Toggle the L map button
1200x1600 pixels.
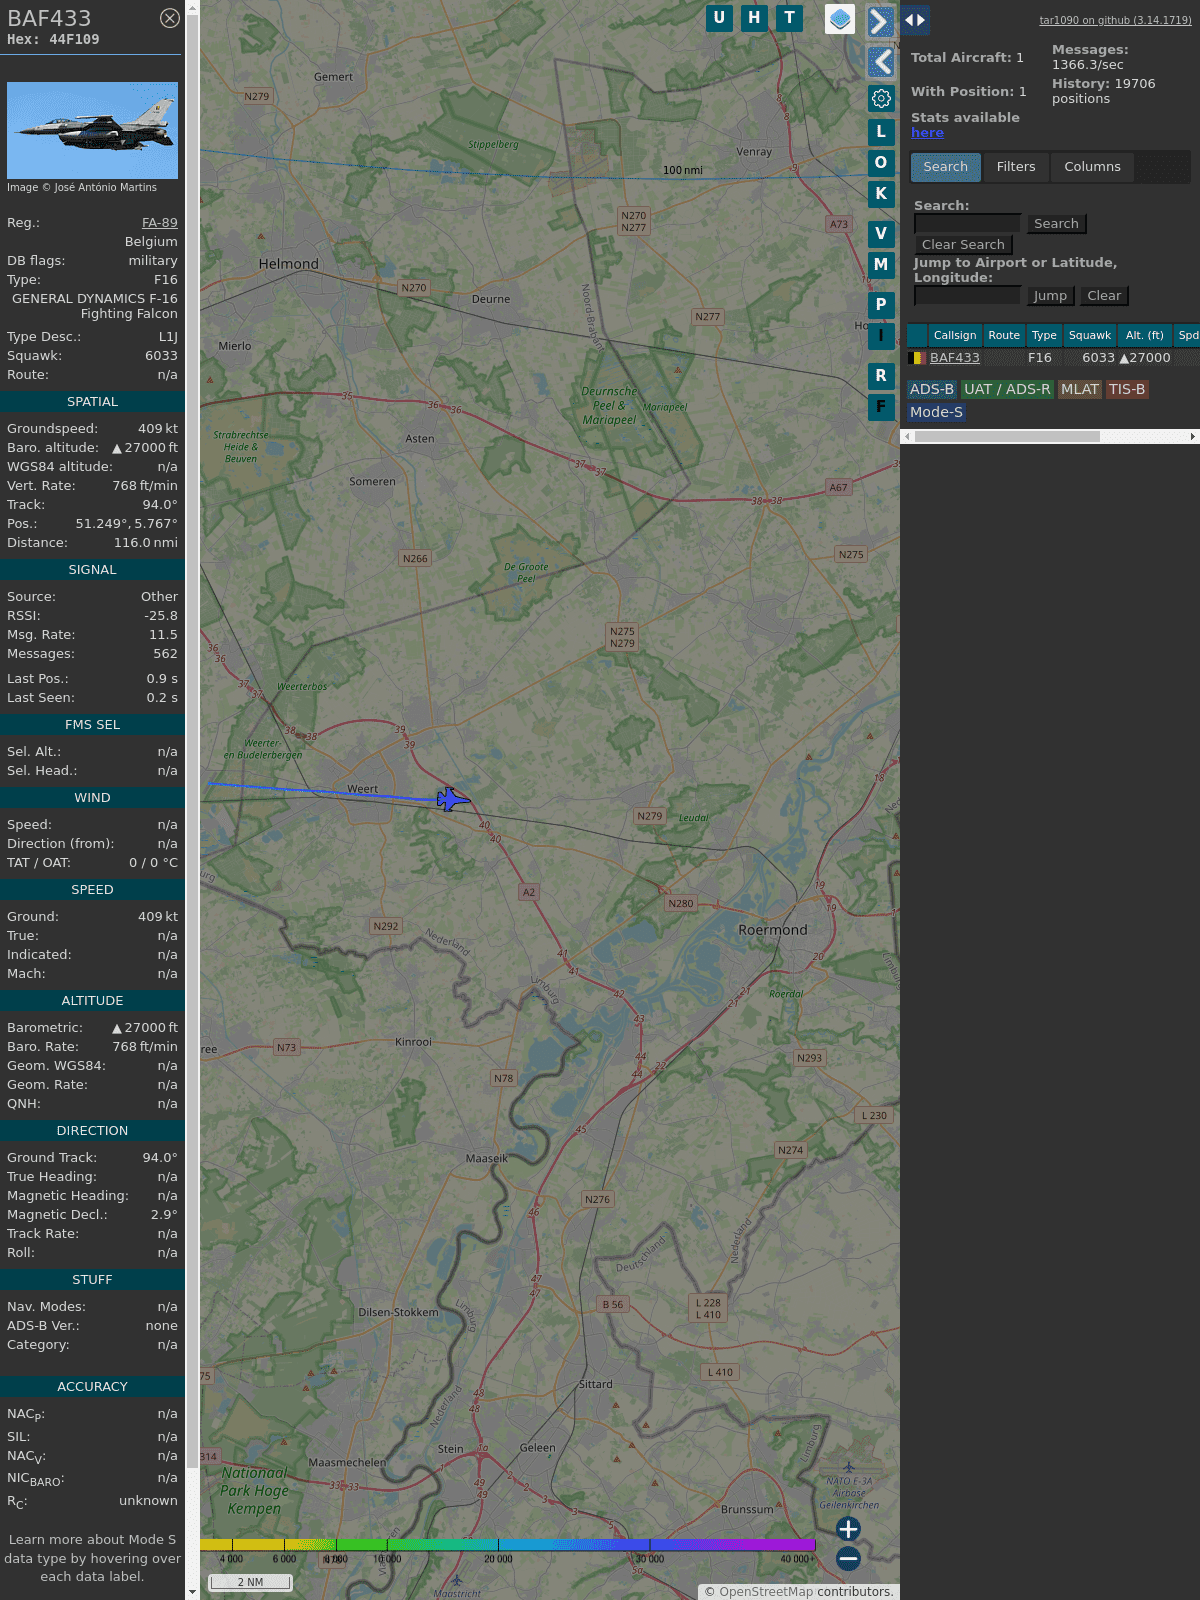click(881, 131)
